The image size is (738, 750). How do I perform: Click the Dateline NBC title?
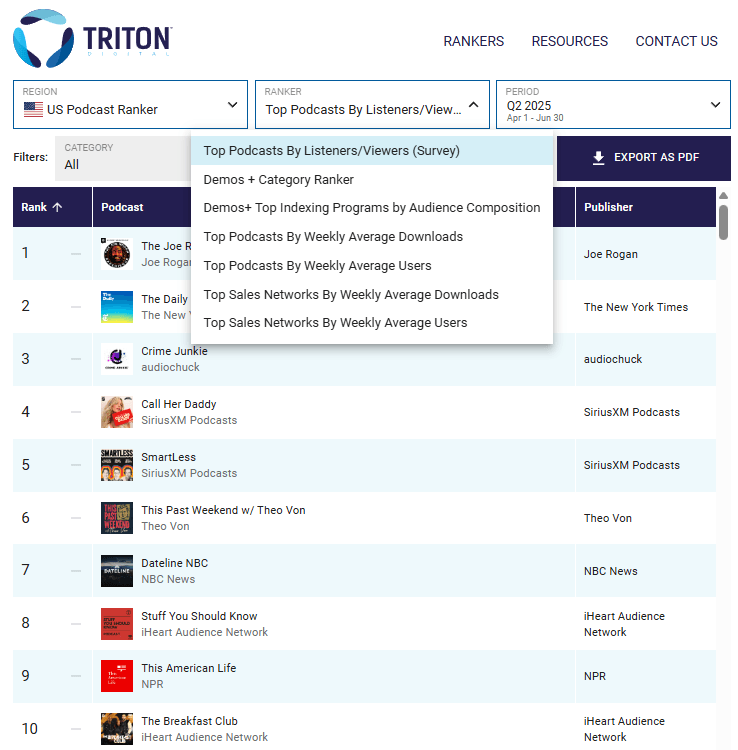click(175, 563)
